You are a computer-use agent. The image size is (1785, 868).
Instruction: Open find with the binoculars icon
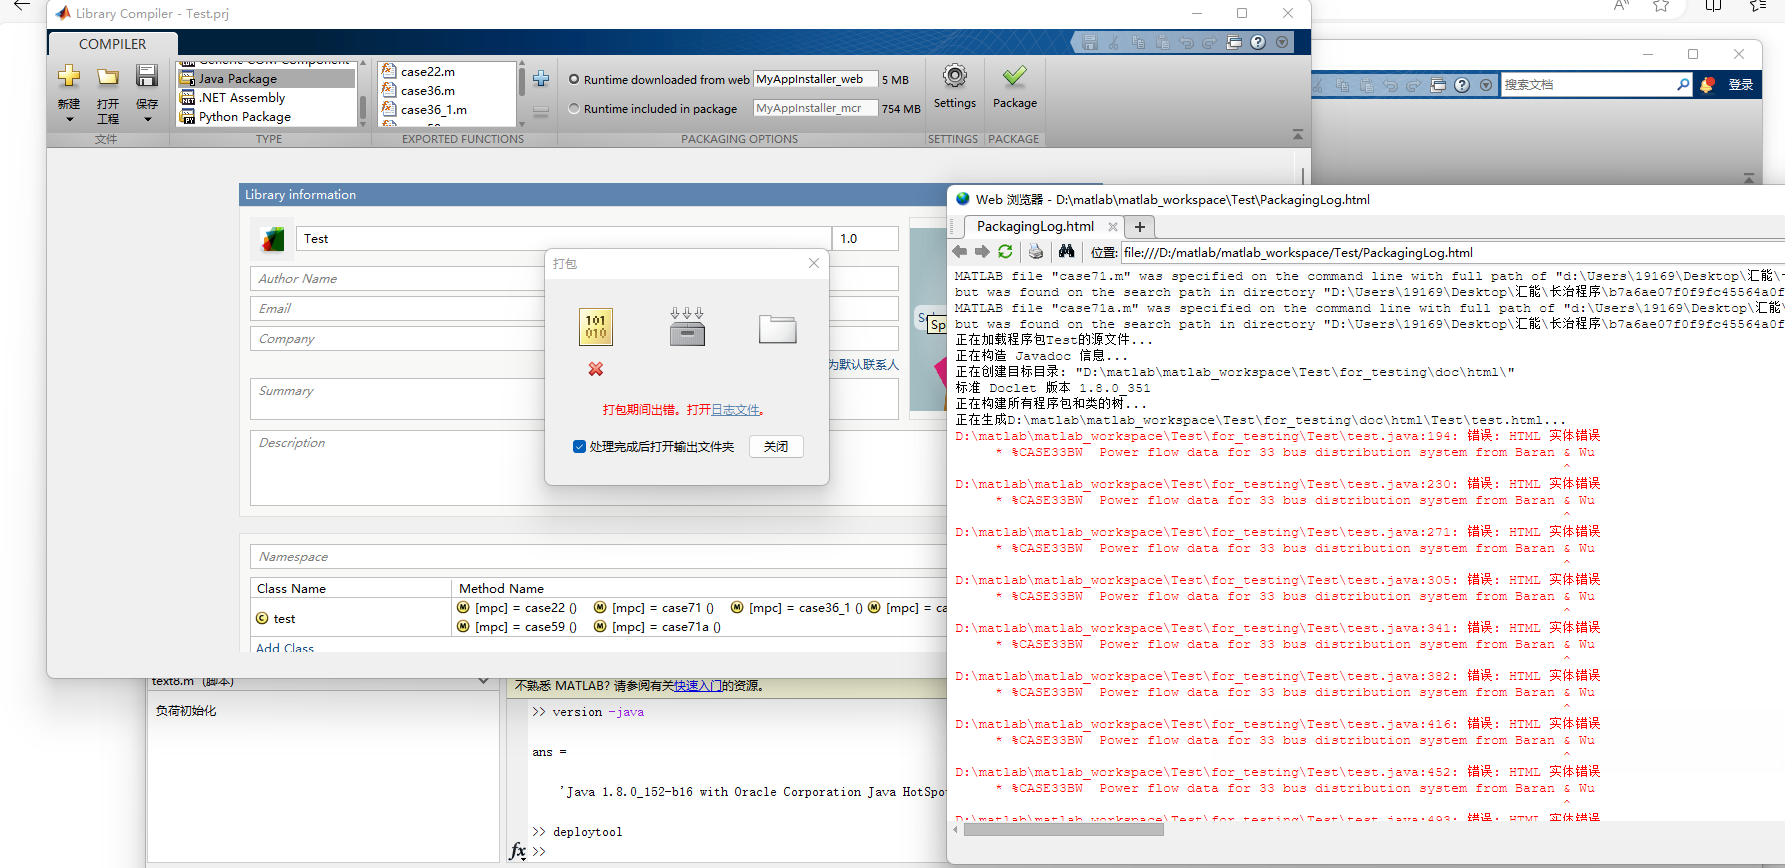point(1066,252)
